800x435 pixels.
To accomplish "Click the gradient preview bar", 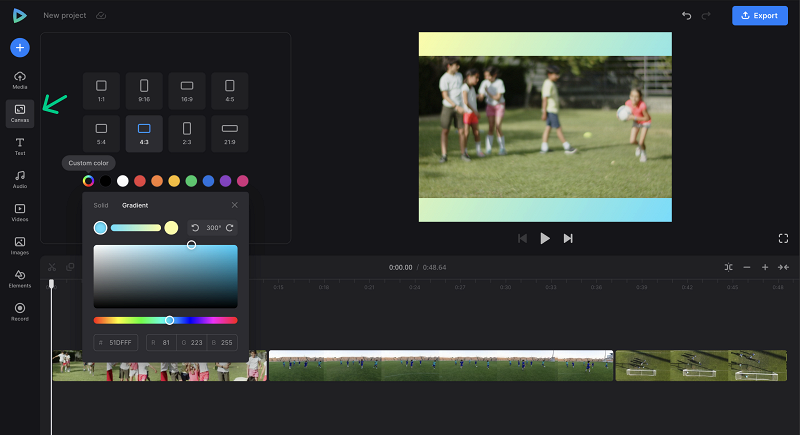I will point(136,228).
